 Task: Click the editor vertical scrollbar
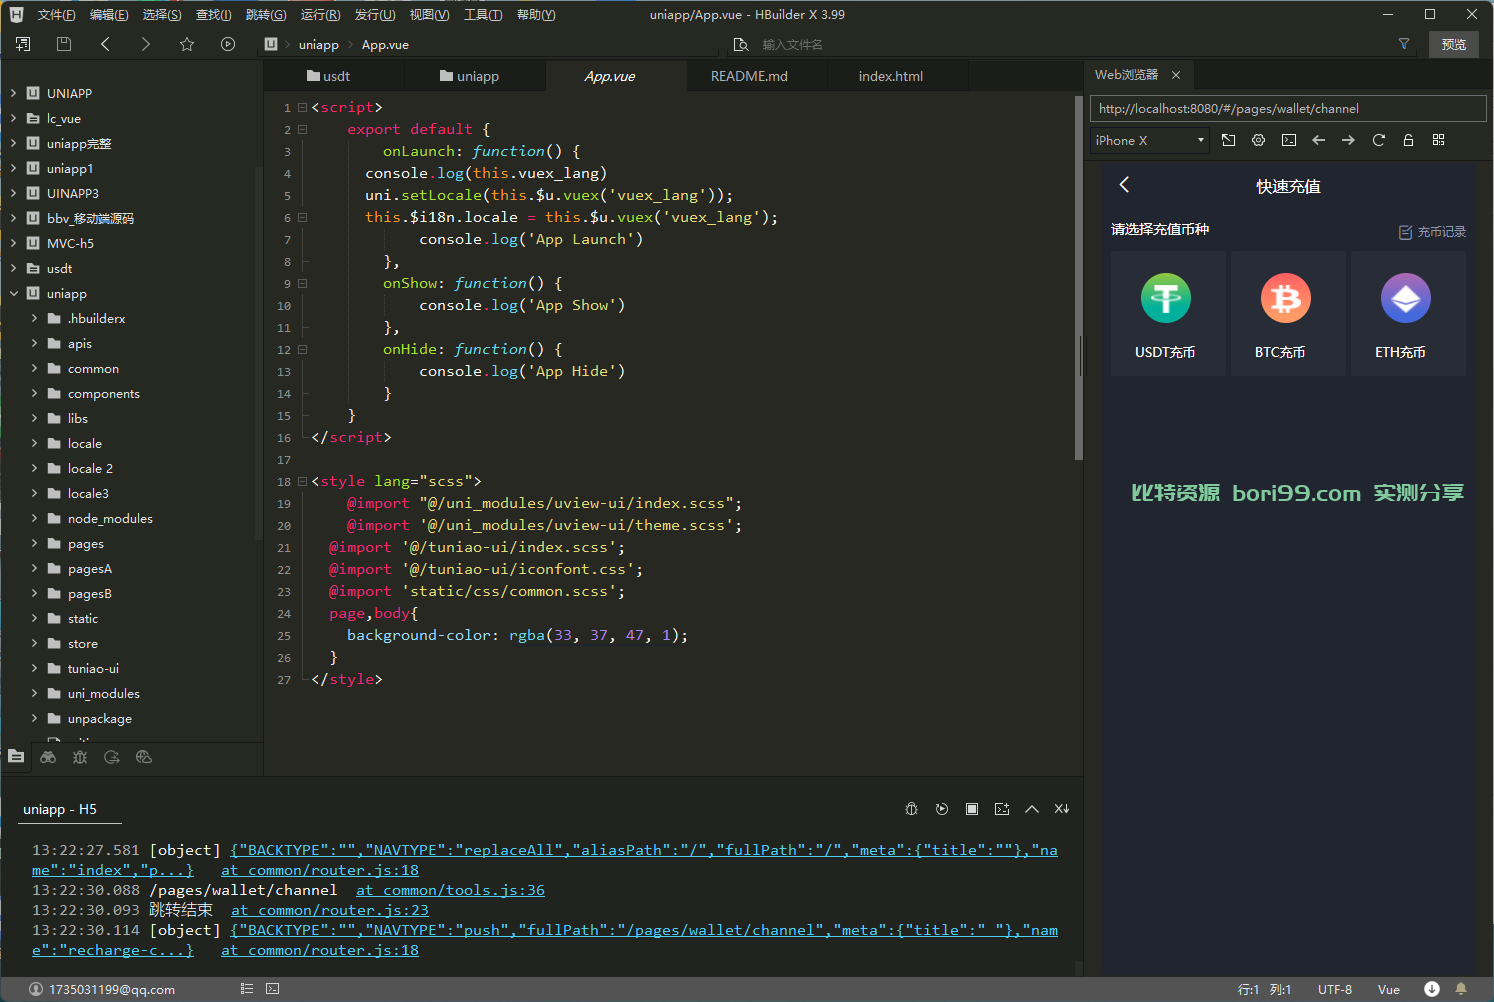click(x=1078, y=278)
